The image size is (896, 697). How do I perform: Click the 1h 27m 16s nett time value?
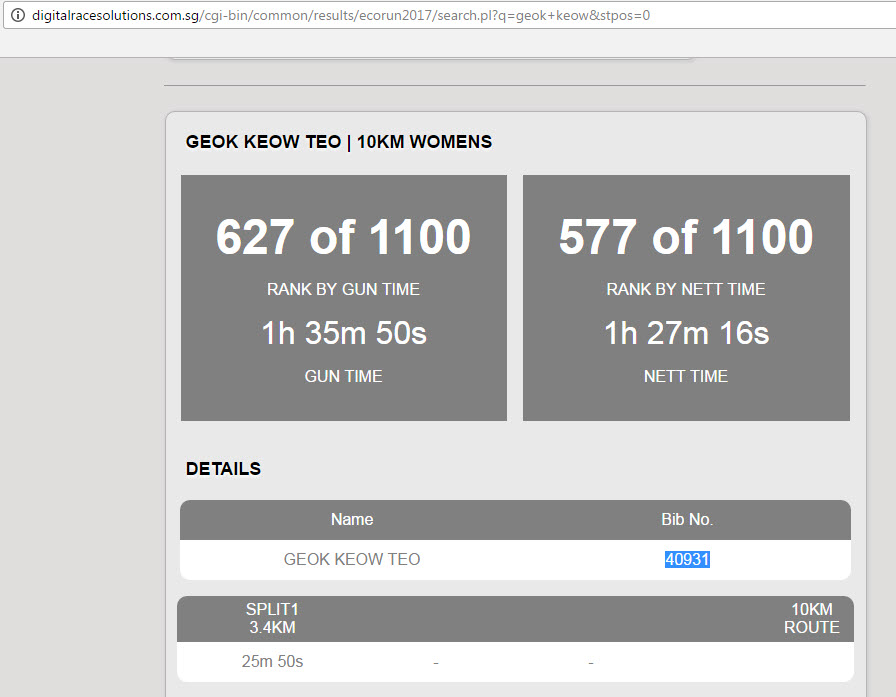coord(685,333)
